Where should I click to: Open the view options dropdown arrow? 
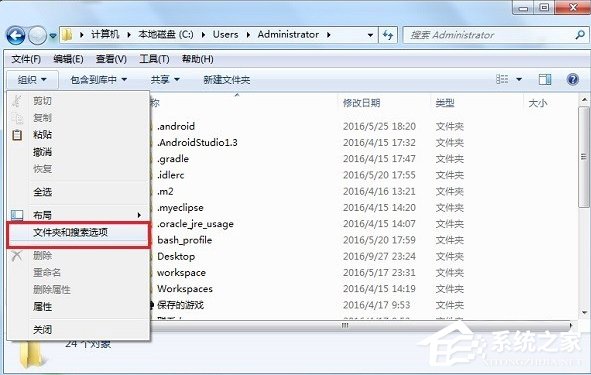519,80
